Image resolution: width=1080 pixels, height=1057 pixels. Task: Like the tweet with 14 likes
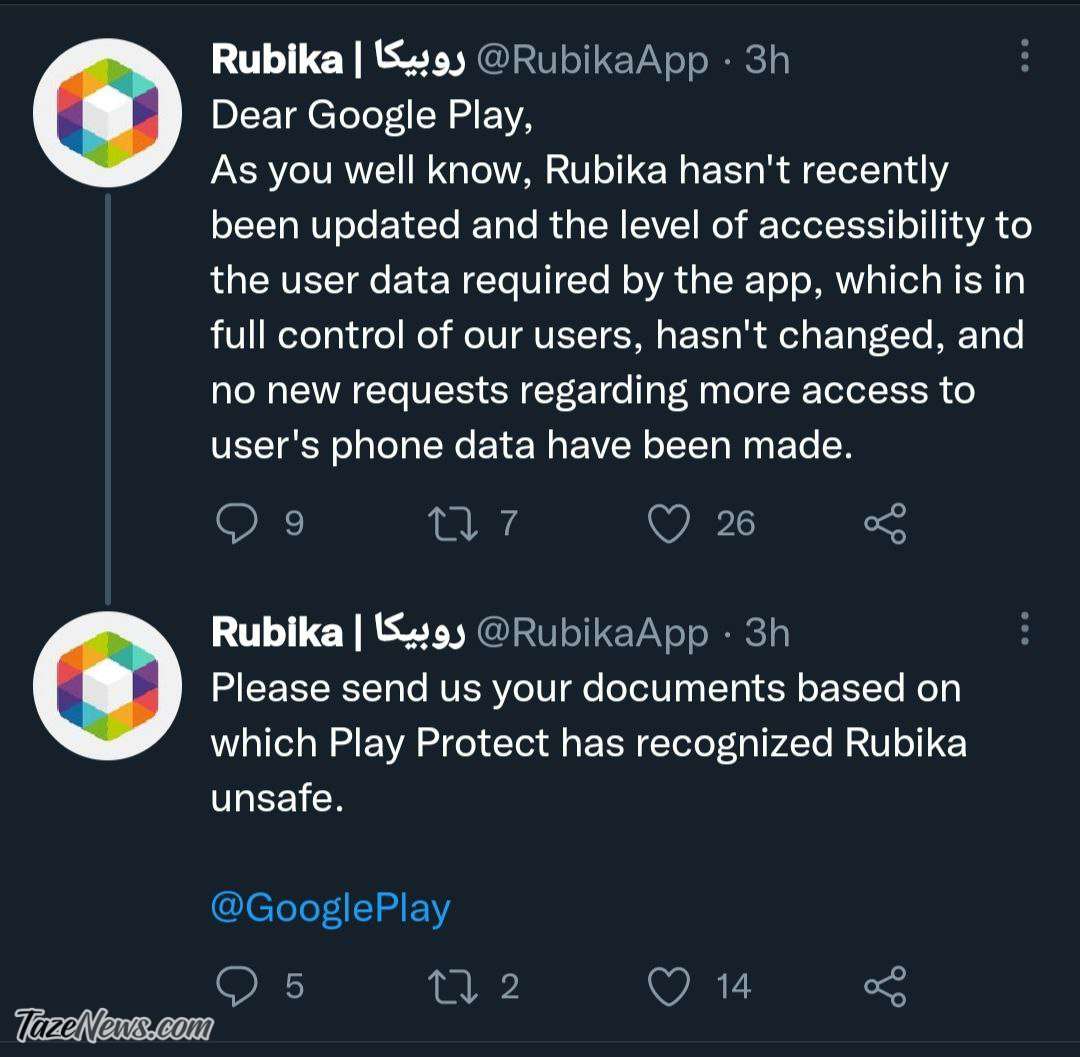669,986
